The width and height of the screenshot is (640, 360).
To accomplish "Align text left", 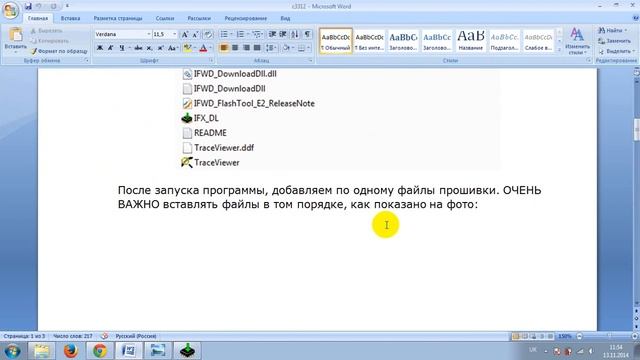I will coord(224,48).
